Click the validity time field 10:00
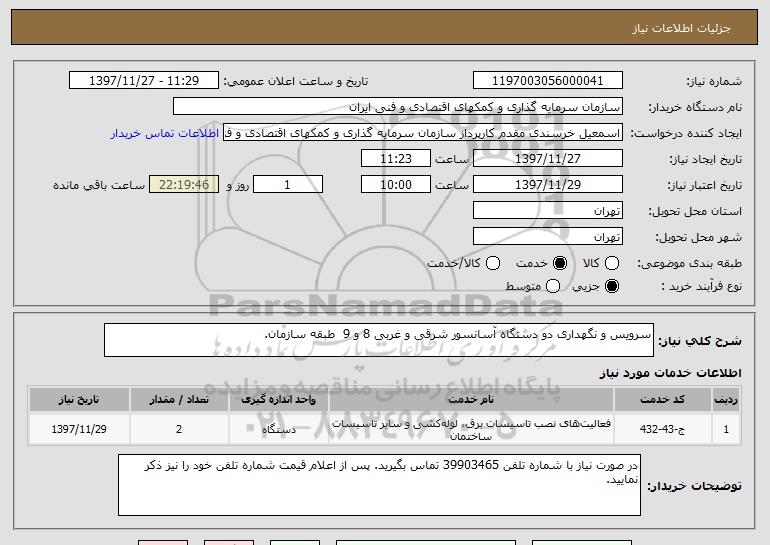770x545 pixels. coord(396,185)
